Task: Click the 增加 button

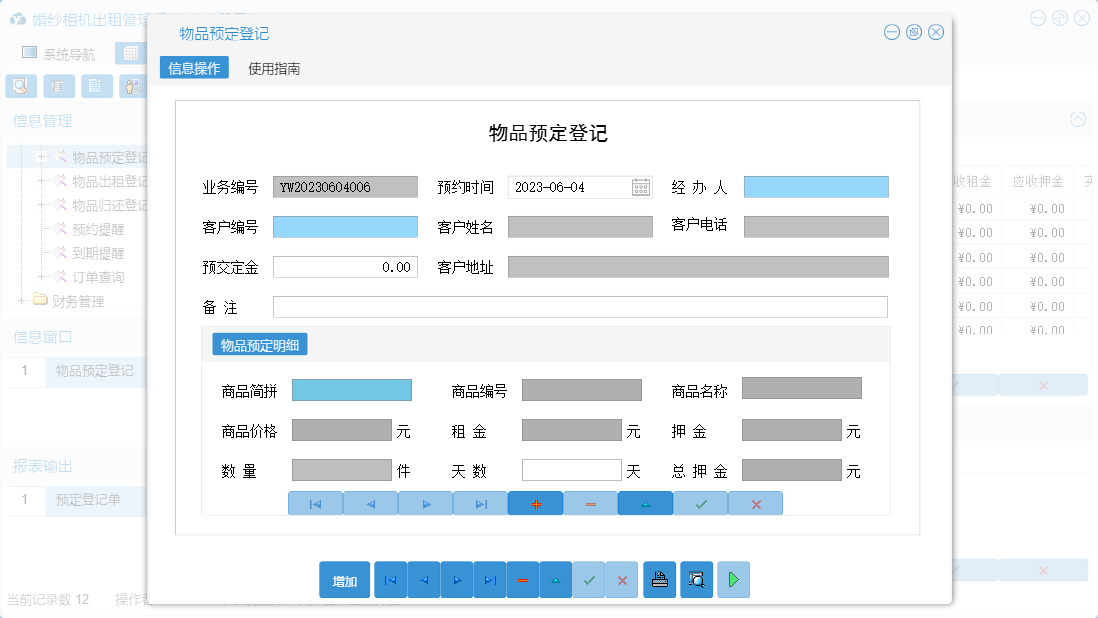Action: (344, 579)
